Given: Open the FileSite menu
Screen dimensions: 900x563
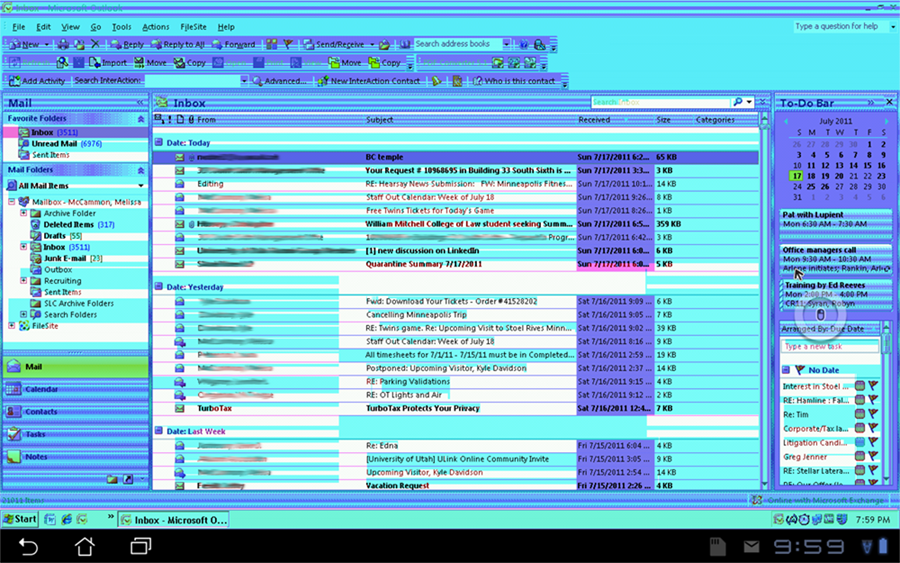Looking at the screenshot, I should click(x=193, y=27).
